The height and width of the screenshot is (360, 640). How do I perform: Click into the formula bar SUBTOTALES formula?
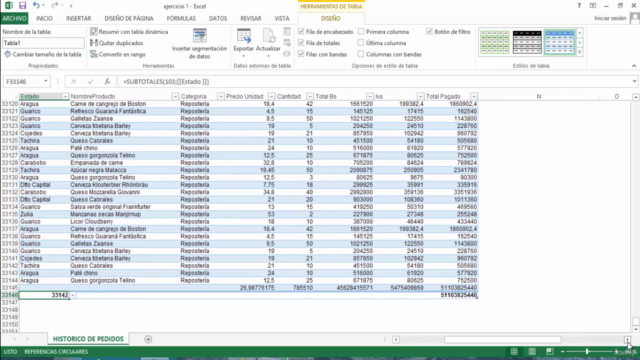[166, 82]
